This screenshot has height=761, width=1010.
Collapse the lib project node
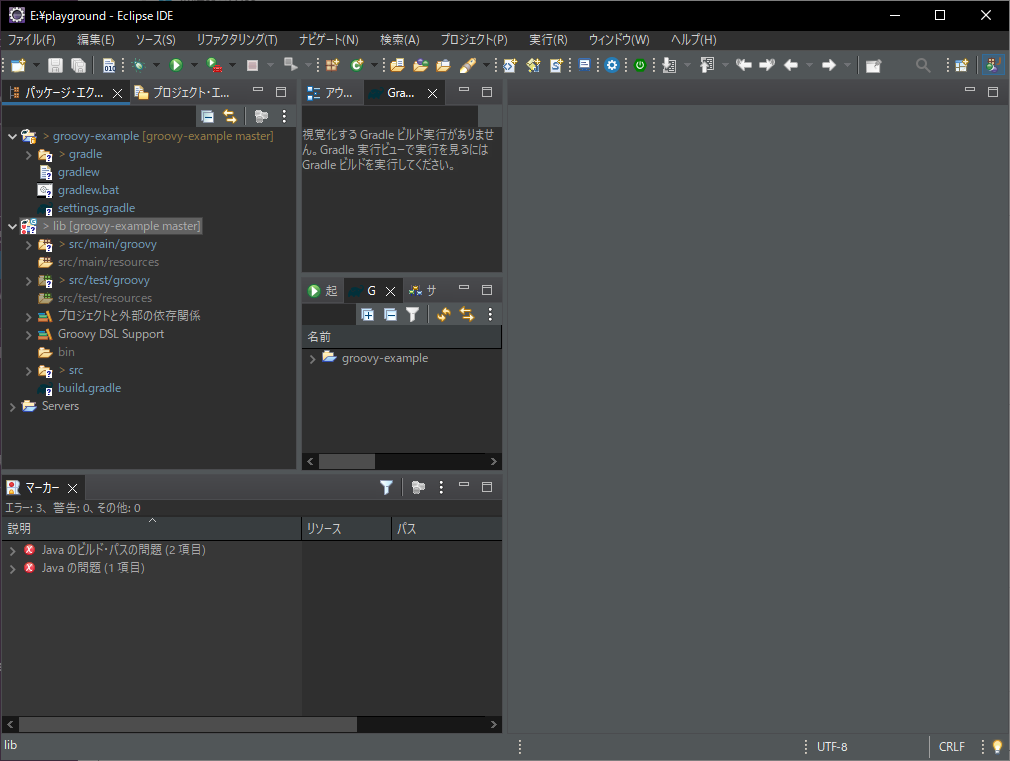point(12,227)
